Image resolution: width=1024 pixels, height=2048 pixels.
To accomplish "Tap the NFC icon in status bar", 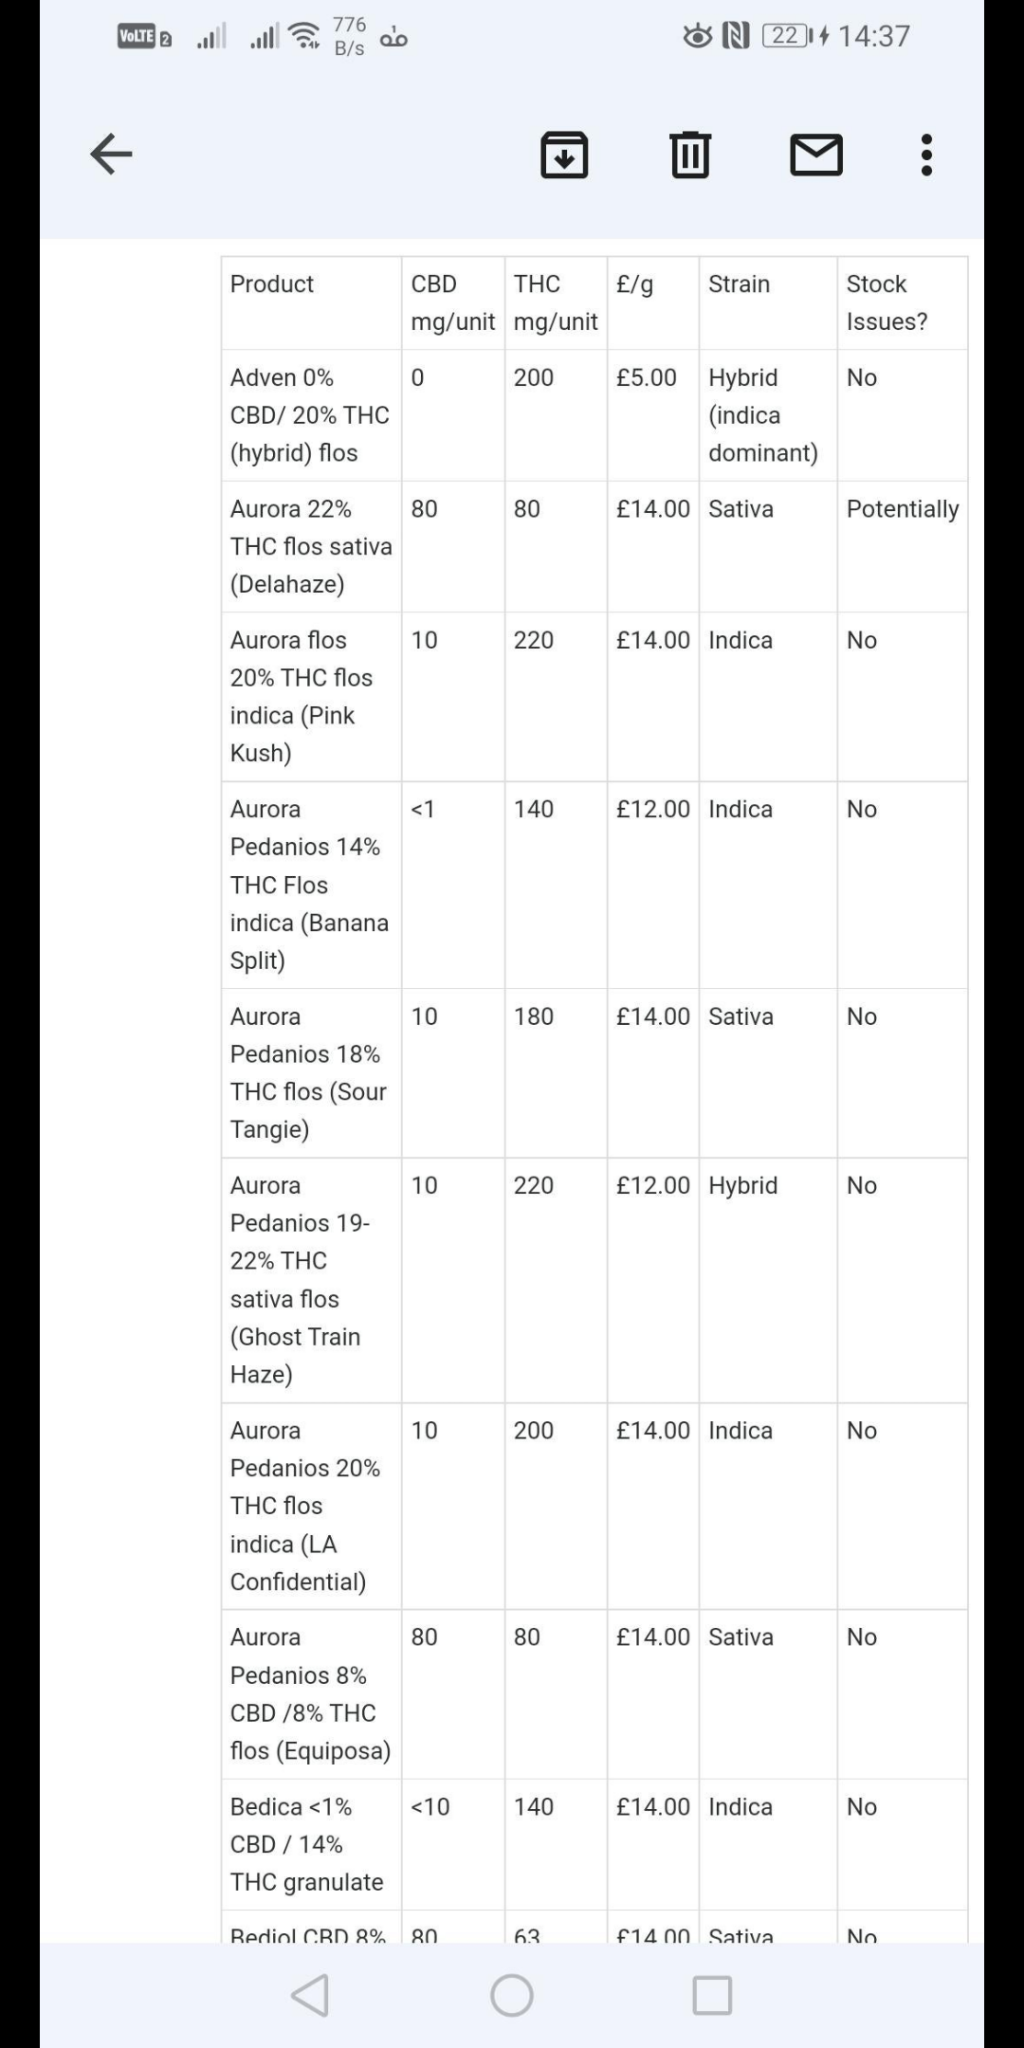I will pos(735,37).
